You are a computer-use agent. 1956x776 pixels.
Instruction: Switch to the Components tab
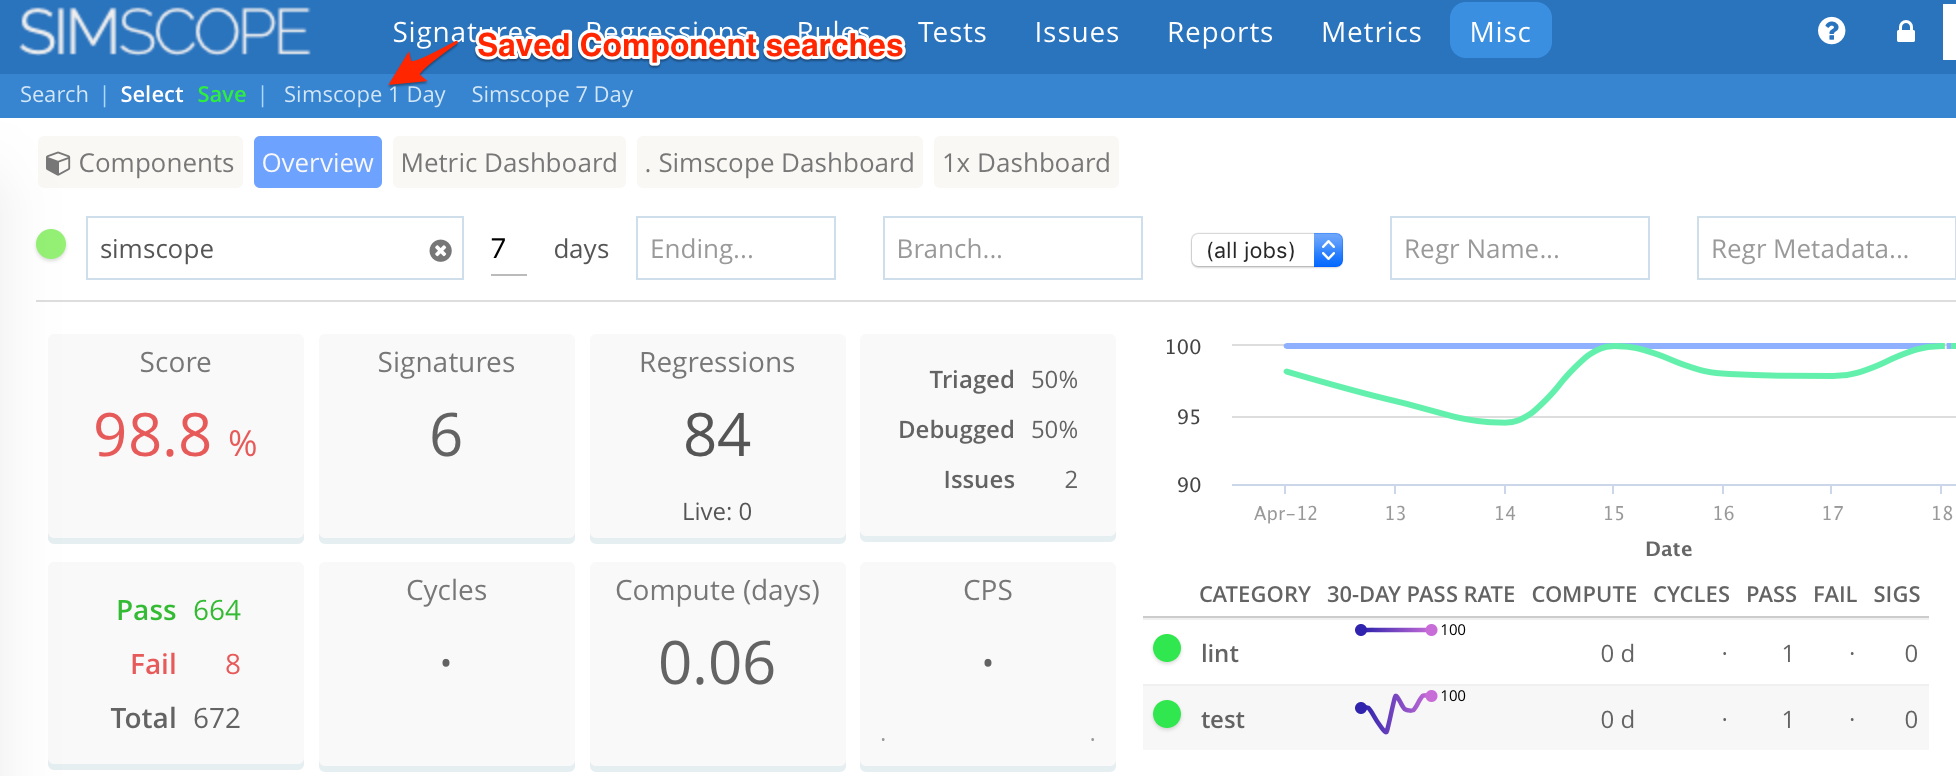[140, 162]
